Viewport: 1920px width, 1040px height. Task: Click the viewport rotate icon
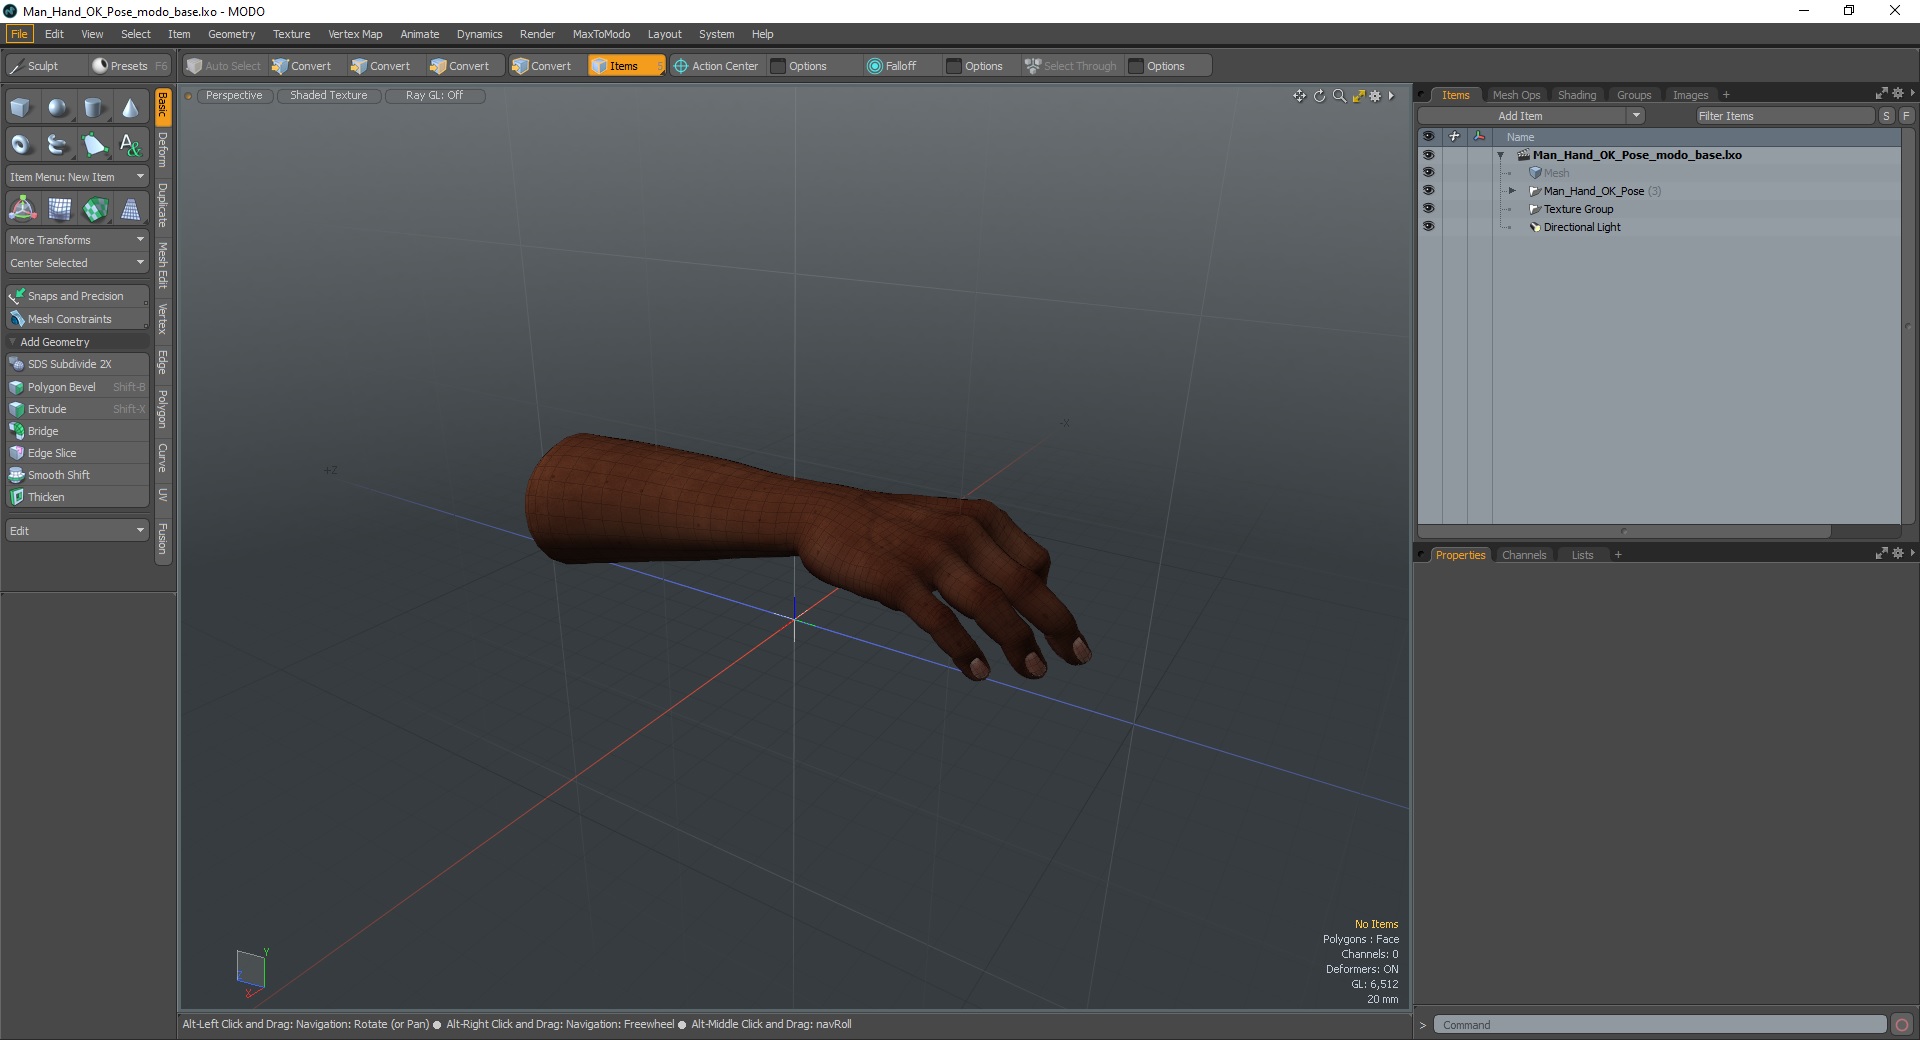(1319, 96)
